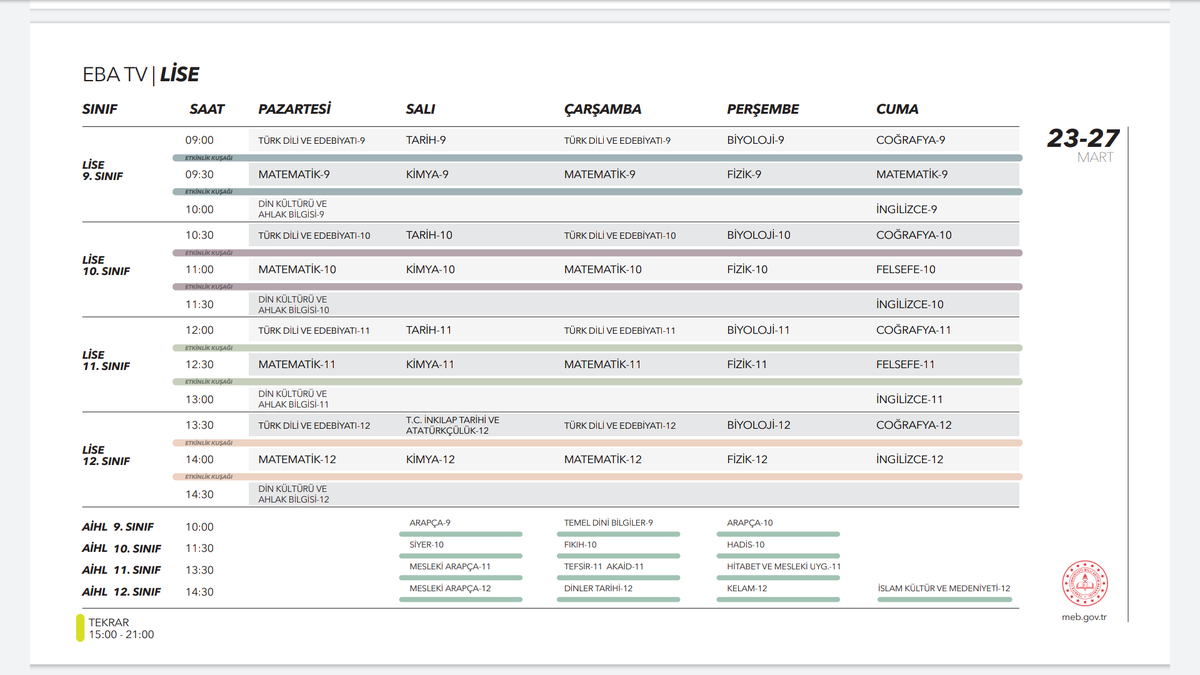Screen dimensions: 1200x675
Task: Click the TARİH-11 cell
Action: [429, 330]
